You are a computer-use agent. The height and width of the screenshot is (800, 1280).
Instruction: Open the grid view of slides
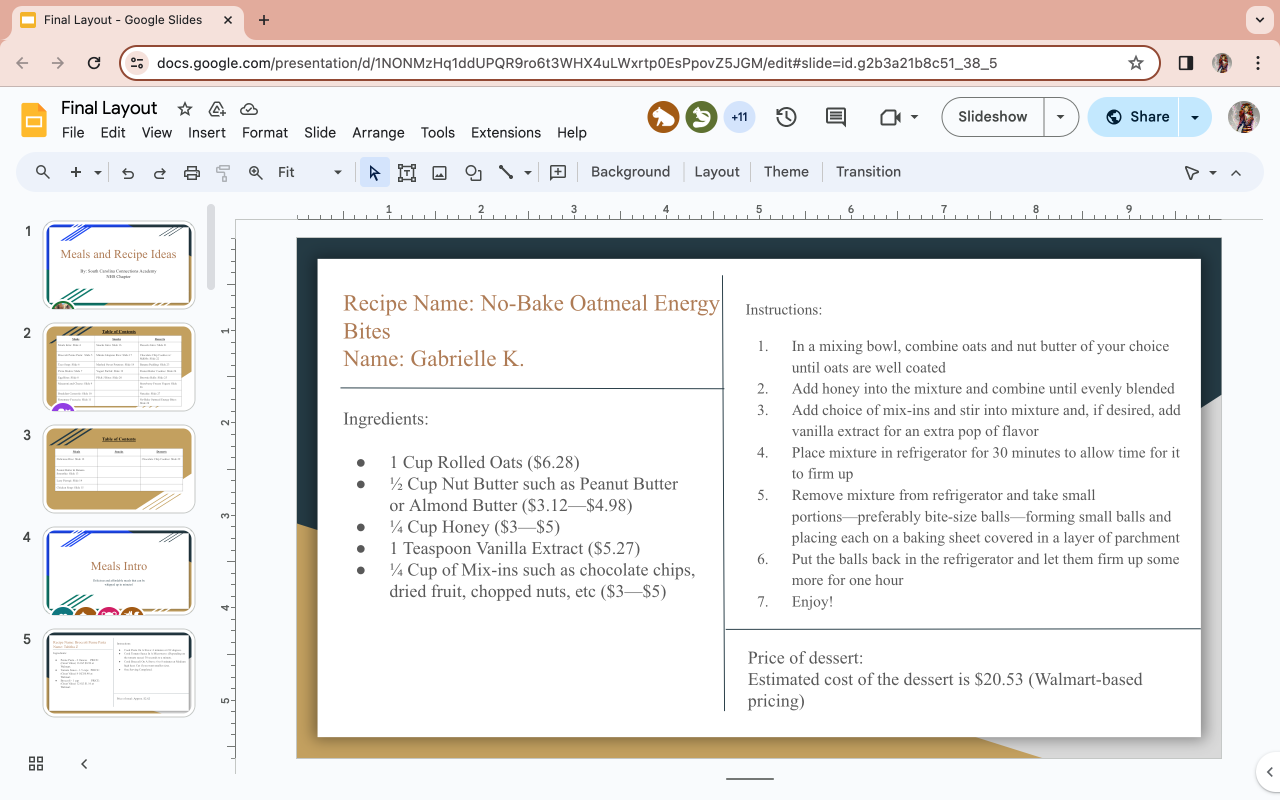pos(36,764)
